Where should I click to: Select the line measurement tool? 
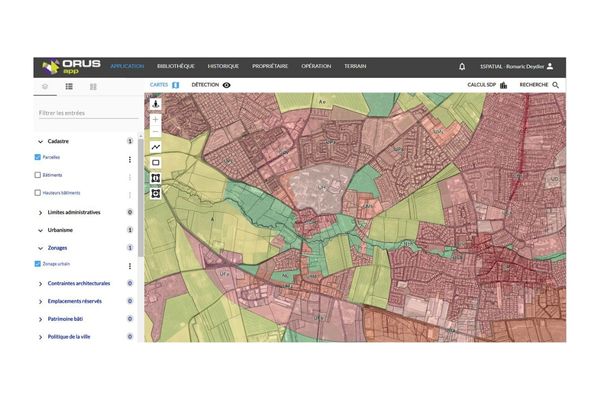pyautogui.click(x=155, y=147)
